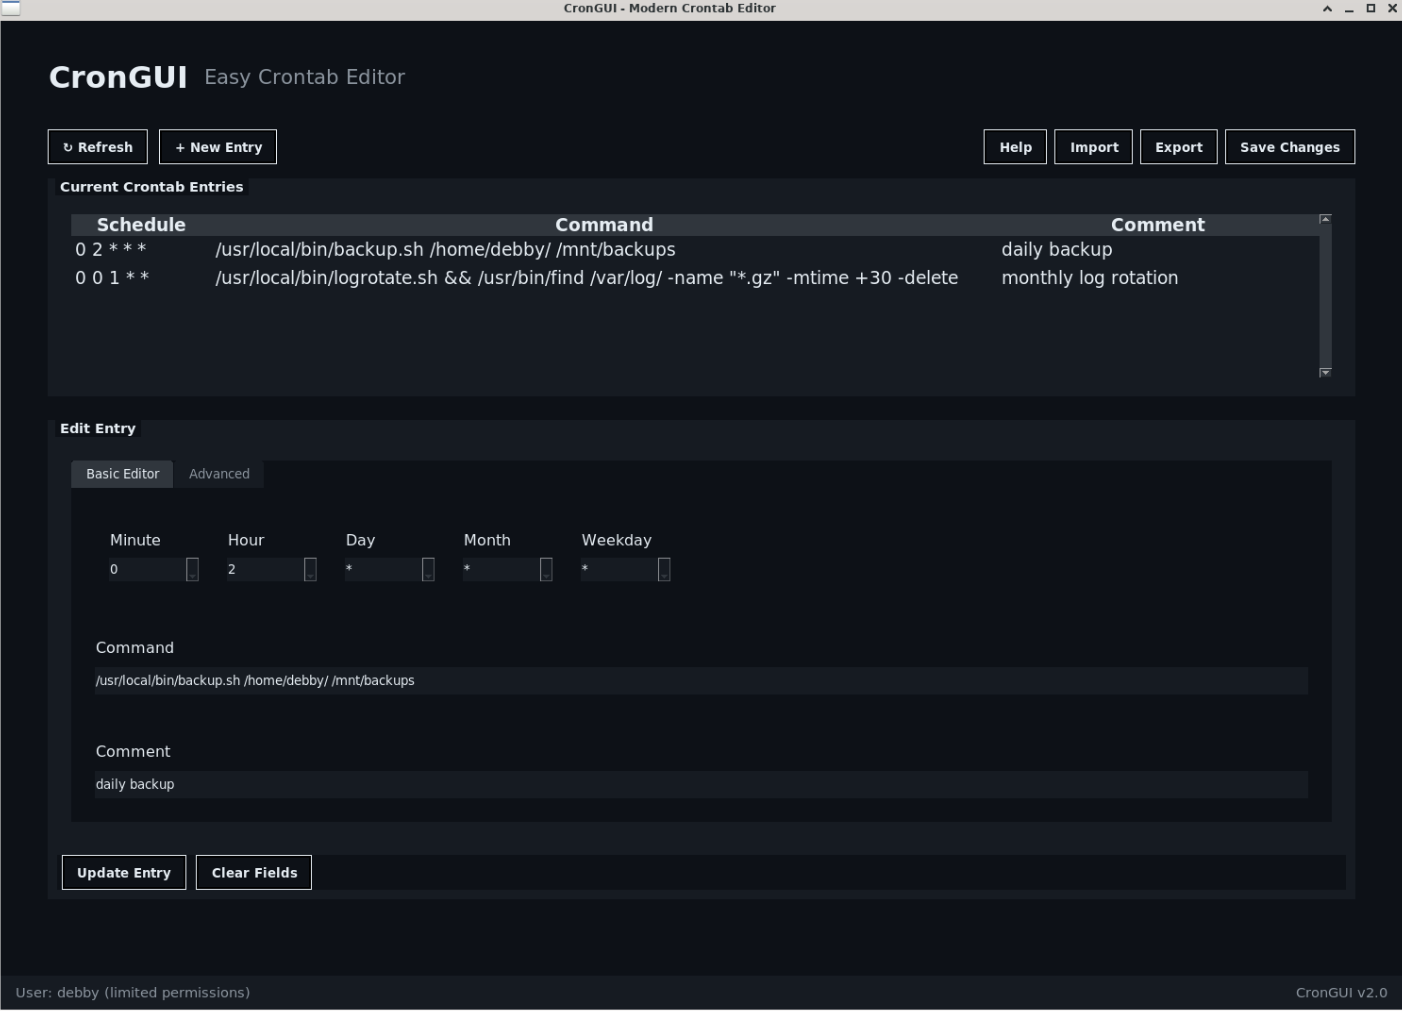Image resolution: width=1402 pixels, height=1011 pixels.
Task: Open the Weekday value stepper arrow
Action: point(663,569)
